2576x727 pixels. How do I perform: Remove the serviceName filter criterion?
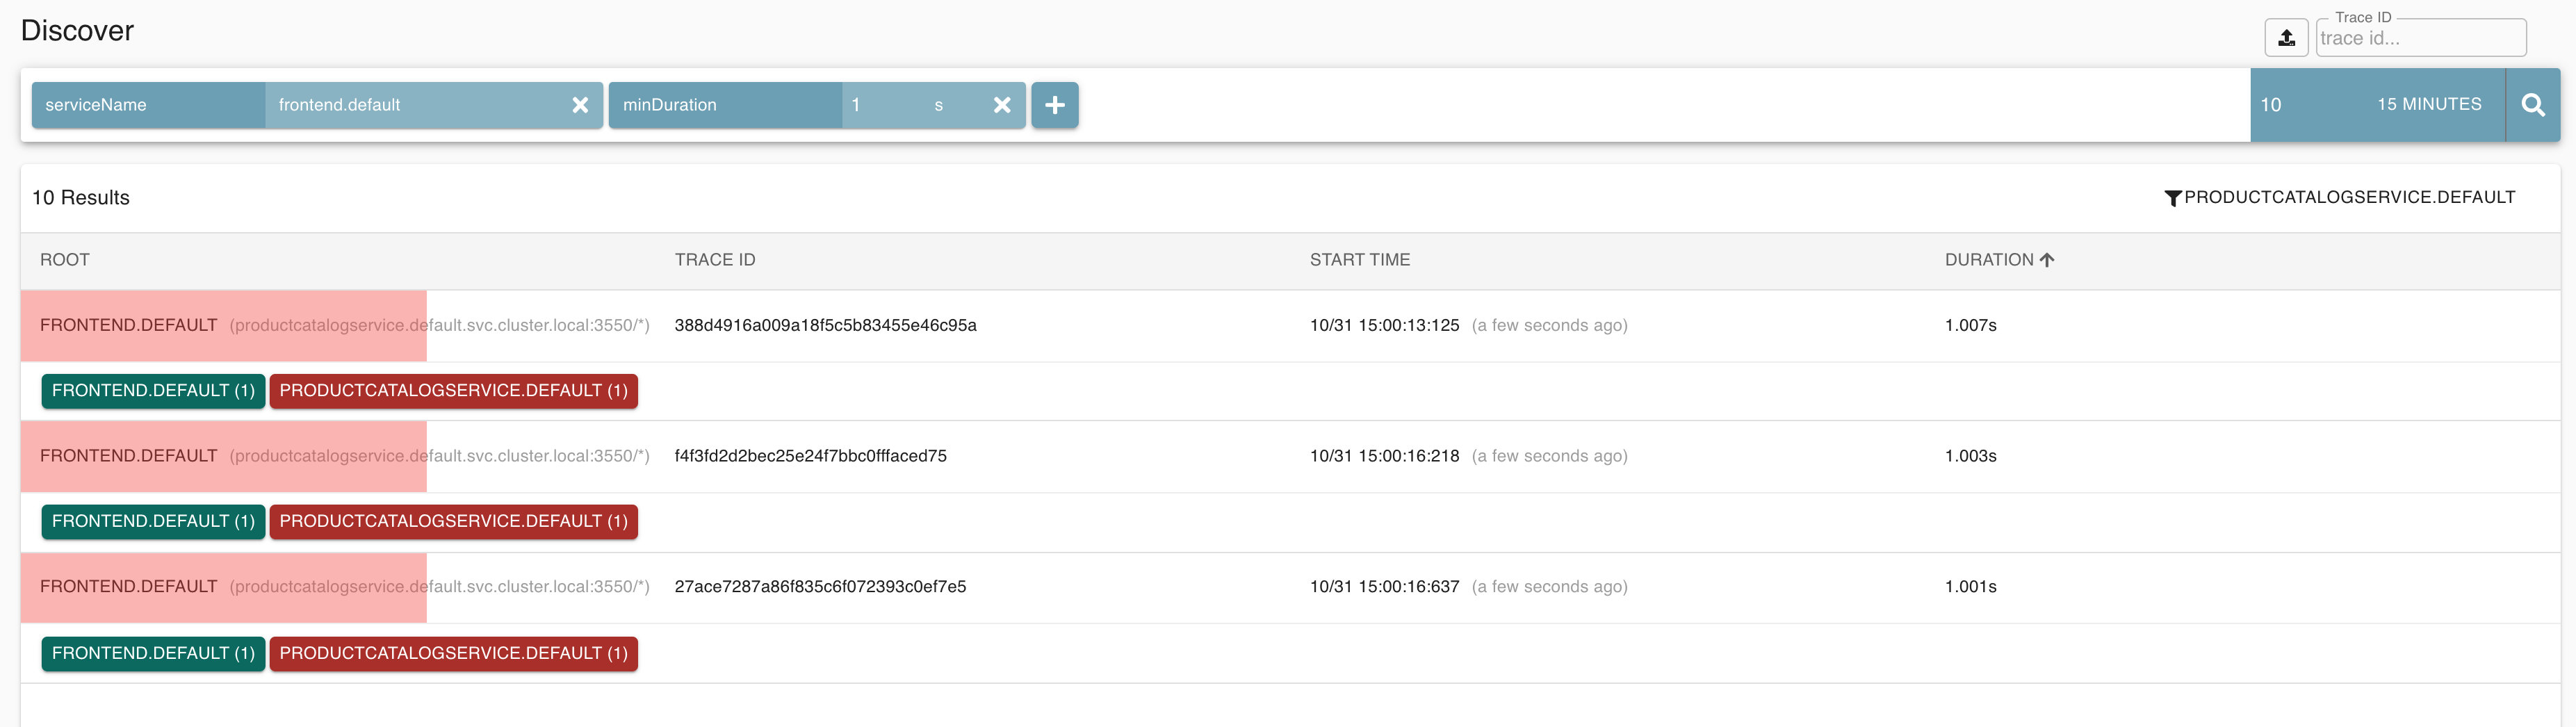pos(580,105)
